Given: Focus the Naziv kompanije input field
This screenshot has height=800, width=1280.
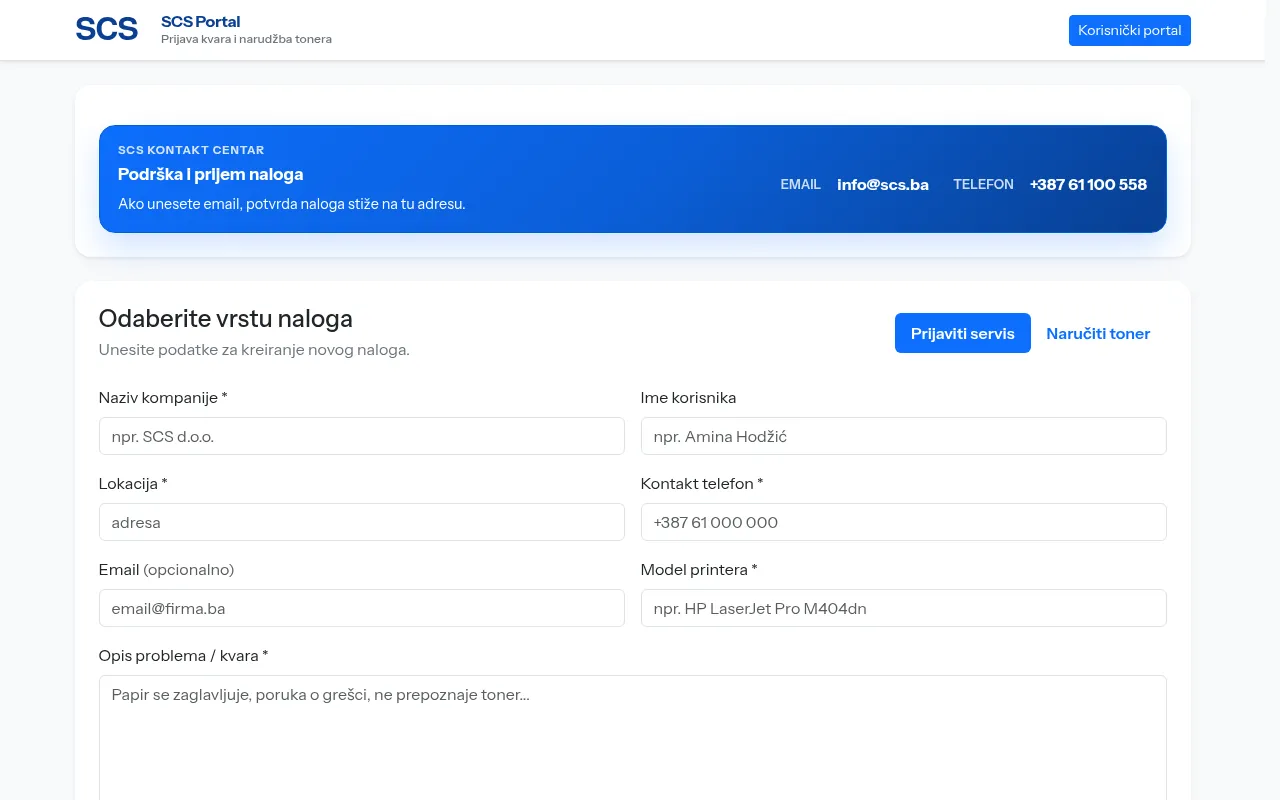Looking at the screenshot, I should pos(362,436).
